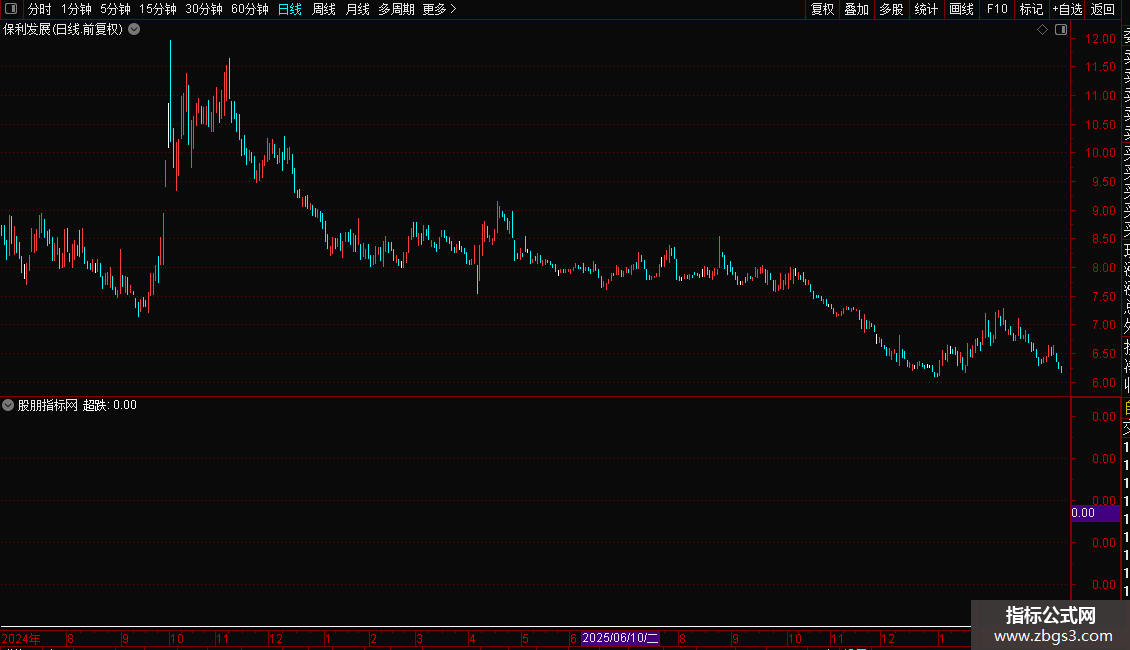Click the diamond icon in chart corner

[1042, 30]
